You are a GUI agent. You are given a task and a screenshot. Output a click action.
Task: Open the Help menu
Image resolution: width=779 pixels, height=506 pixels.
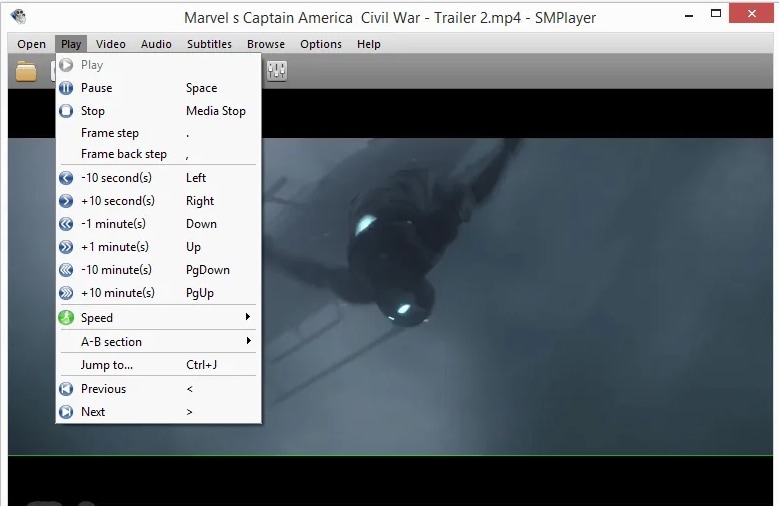coord(369,44)
